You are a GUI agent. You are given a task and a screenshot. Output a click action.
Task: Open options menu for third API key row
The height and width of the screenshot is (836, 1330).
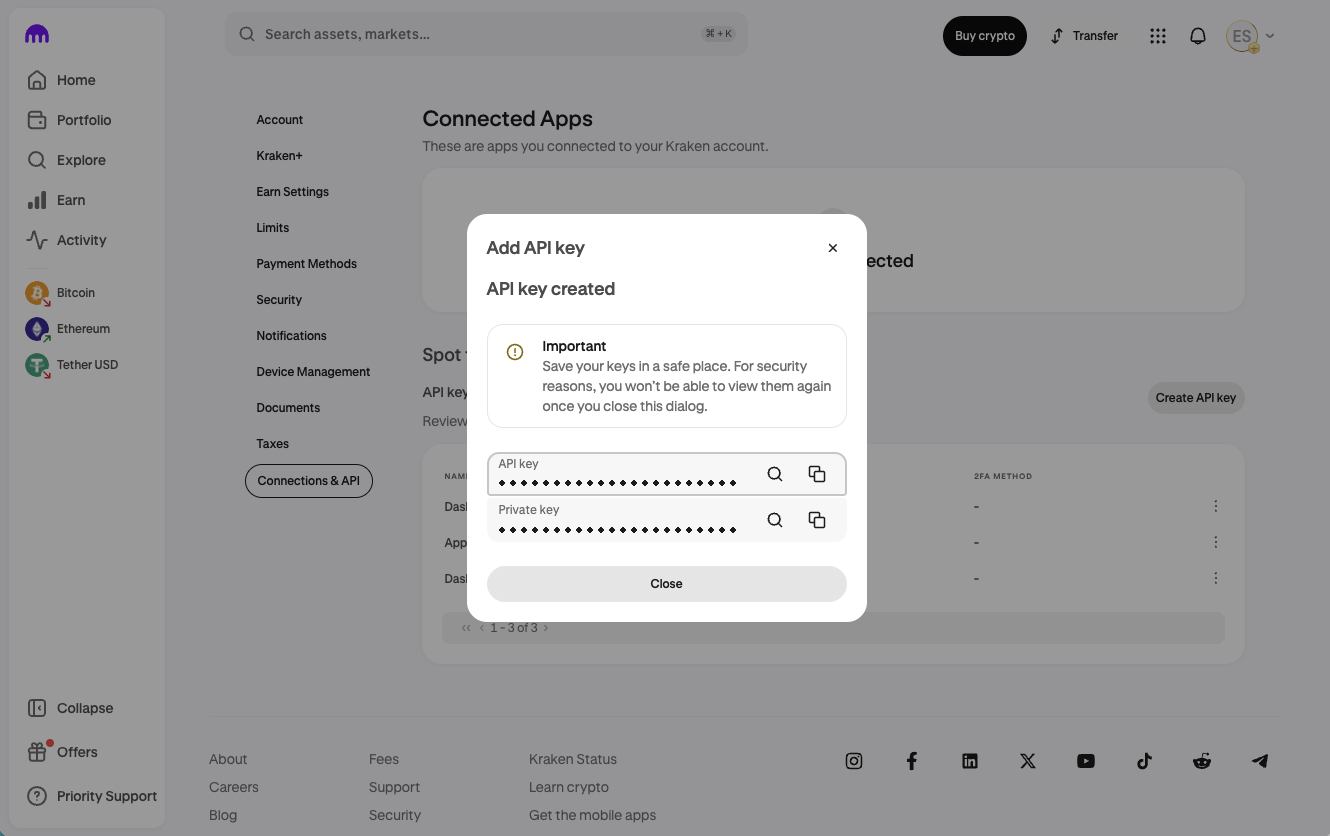click(x=1216, y=578)
